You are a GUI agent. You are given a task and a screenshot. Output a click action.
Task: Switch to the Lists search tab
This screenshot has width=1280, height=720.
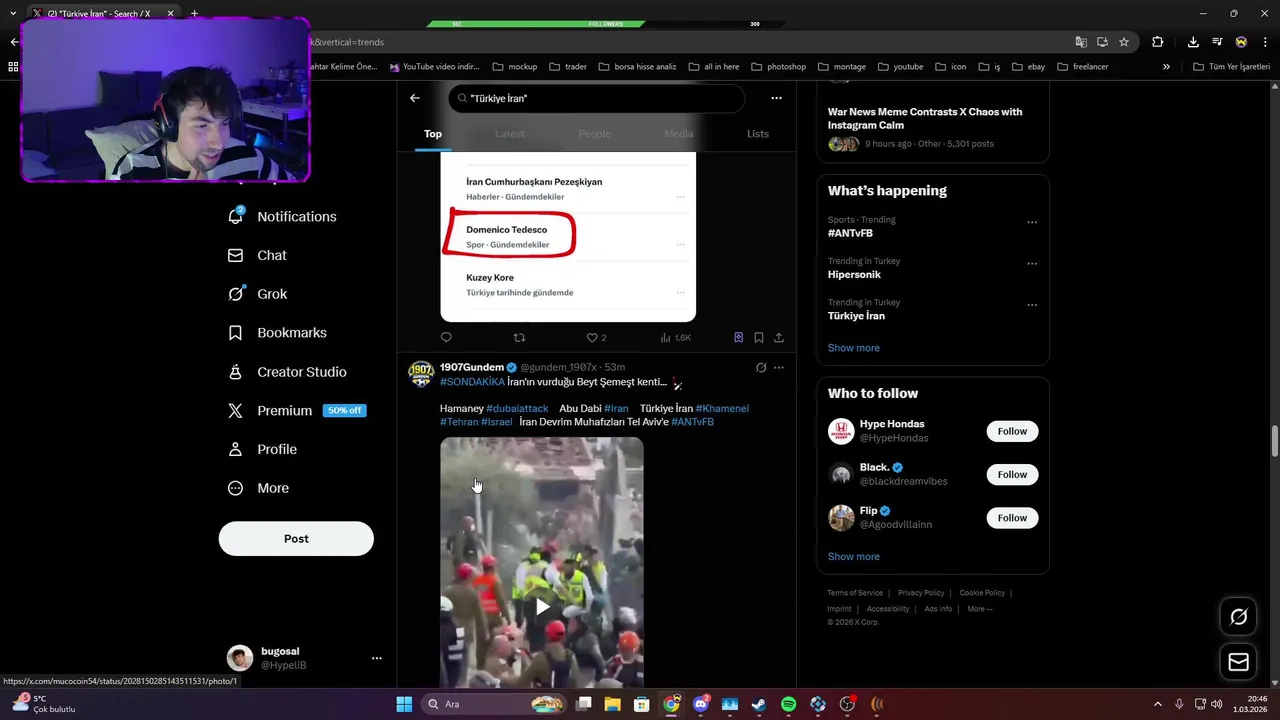(758, 134)
